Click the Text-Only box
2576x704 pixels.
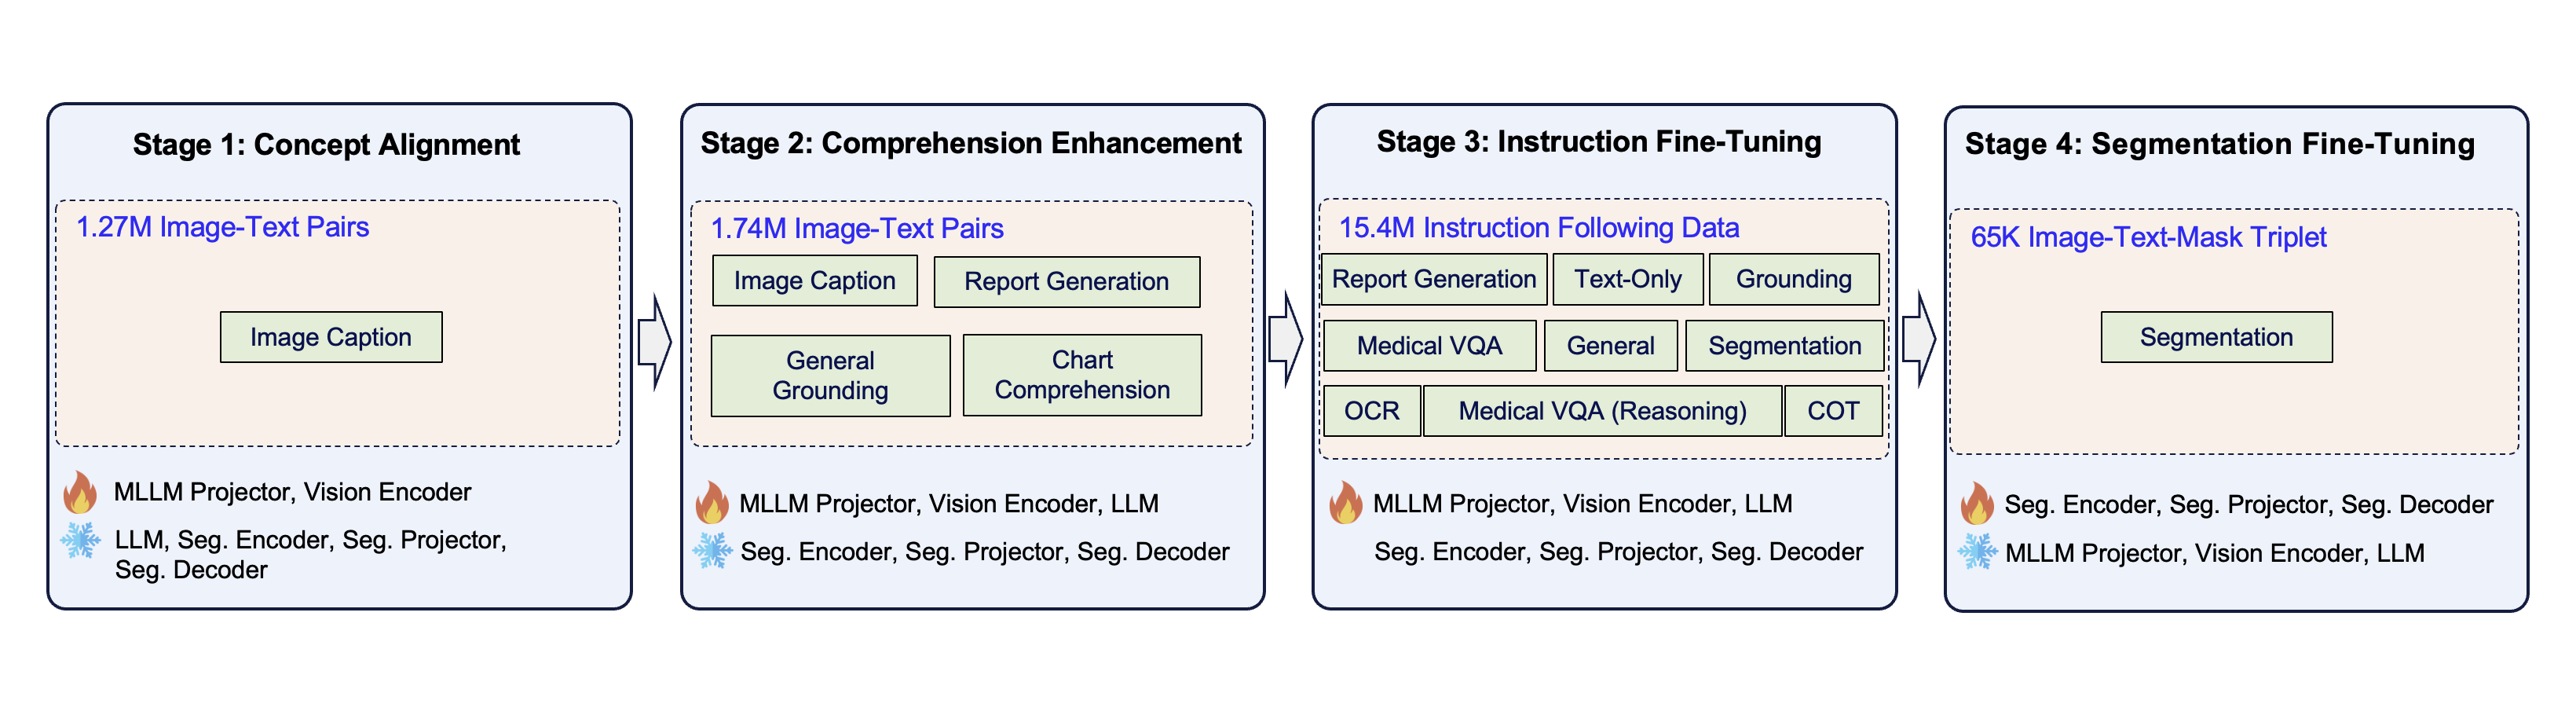[1627, 279]
